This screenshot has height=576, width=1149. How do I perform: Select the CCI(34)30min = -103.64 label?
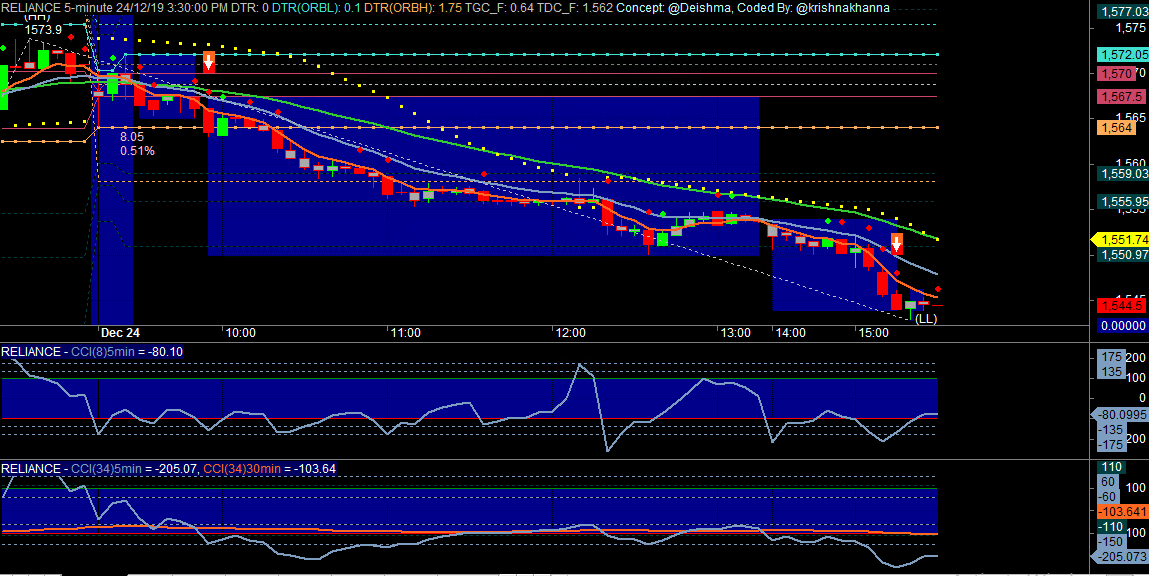[x=270, y=468]
